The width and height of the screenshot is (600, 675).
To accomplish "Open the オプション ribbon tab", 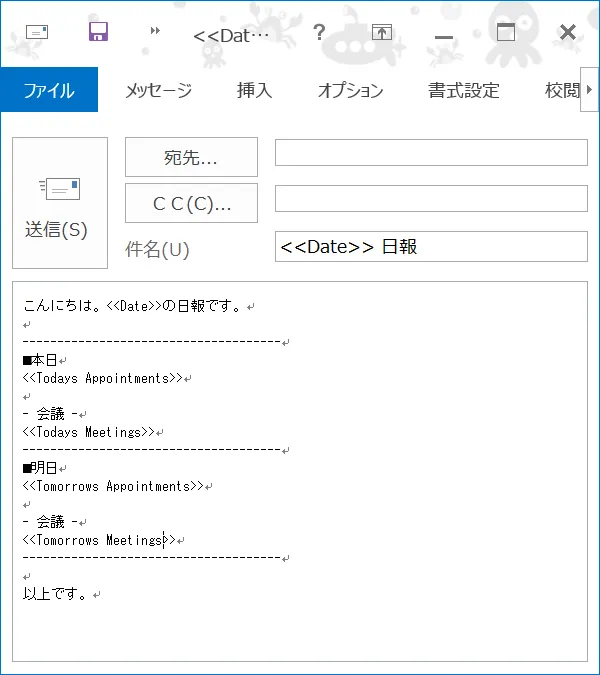I will coord(350,90).
